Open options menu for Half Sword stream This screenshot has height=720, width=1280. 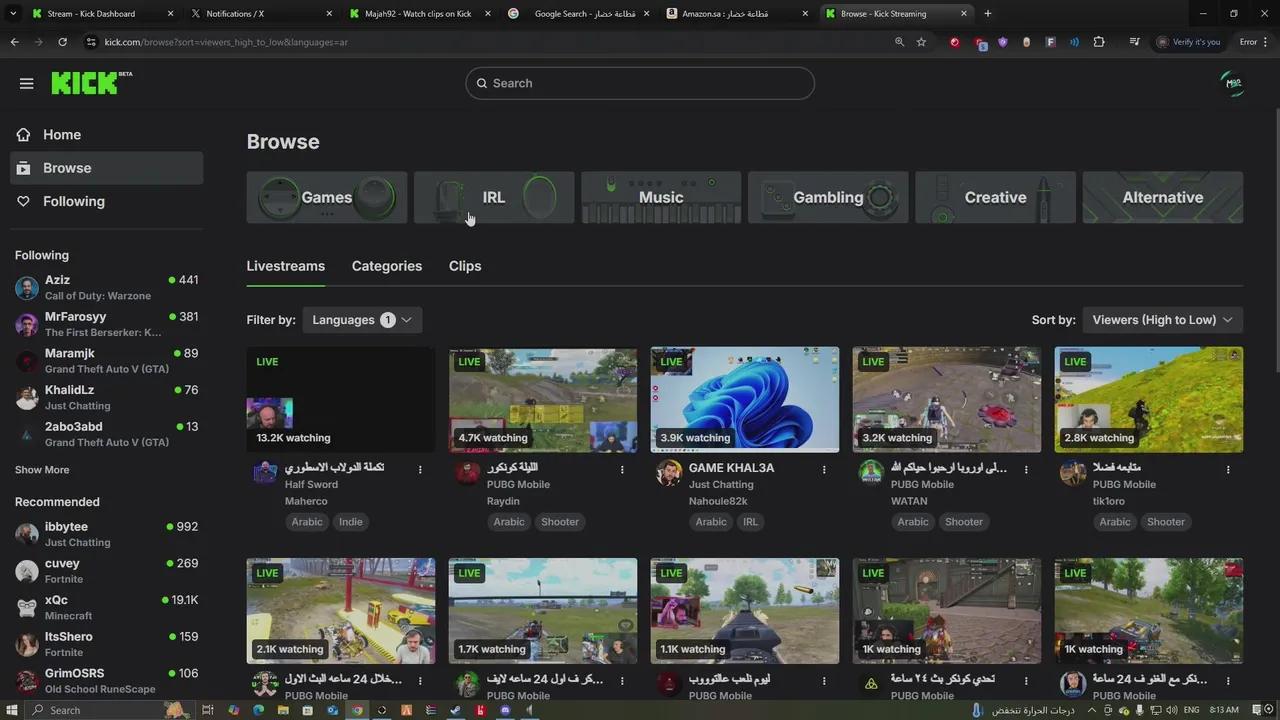[x=420, y=469]
